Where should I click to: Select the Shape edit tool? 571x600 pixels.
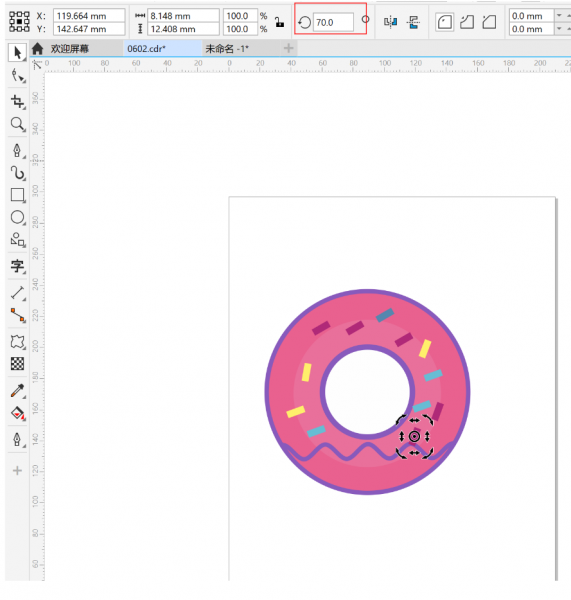tap(17, 75)
